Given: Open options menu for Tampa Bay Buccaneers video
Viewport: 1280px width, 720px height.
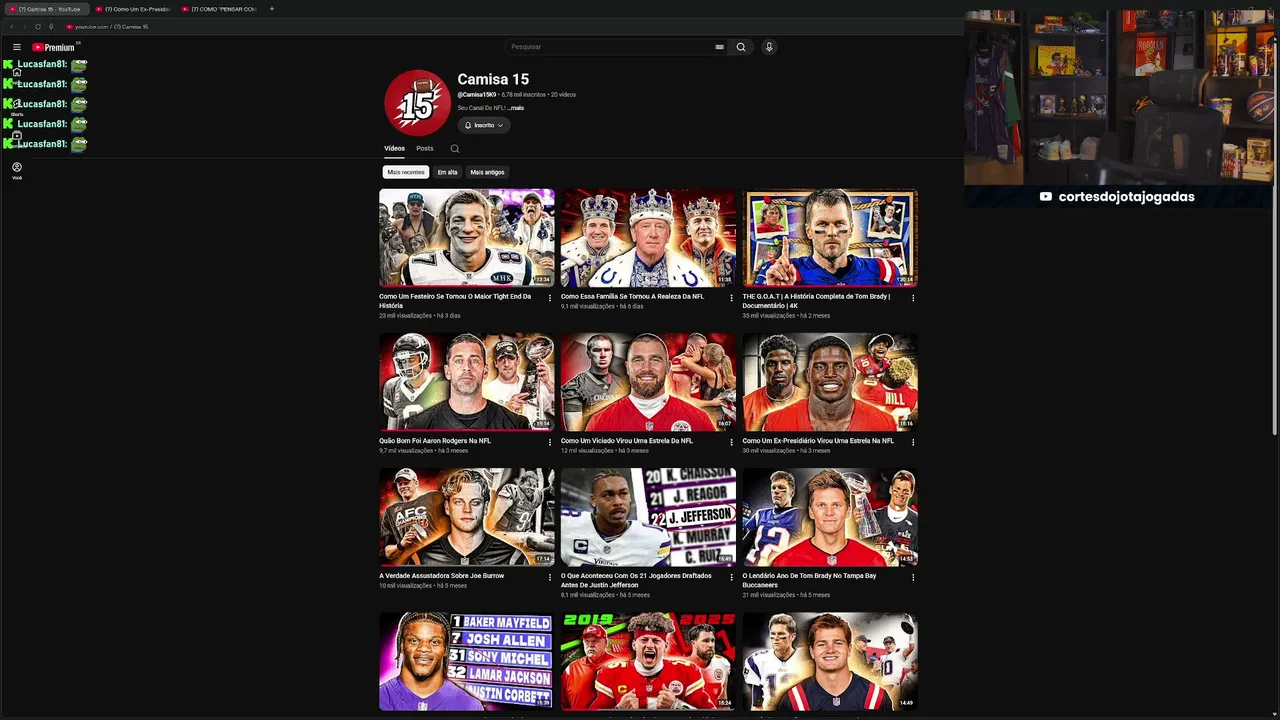Looking at the screenshot, I should (913, 577).
